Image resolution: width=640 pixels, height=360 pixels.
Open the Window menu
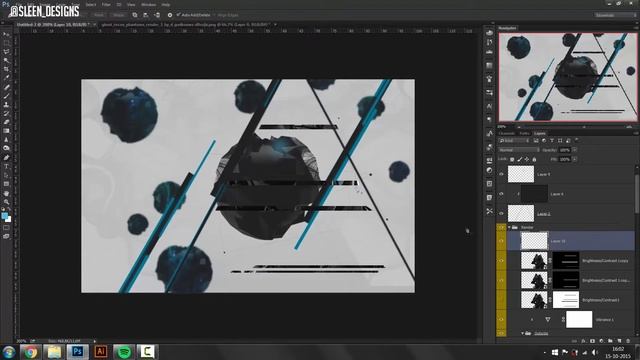149,4
